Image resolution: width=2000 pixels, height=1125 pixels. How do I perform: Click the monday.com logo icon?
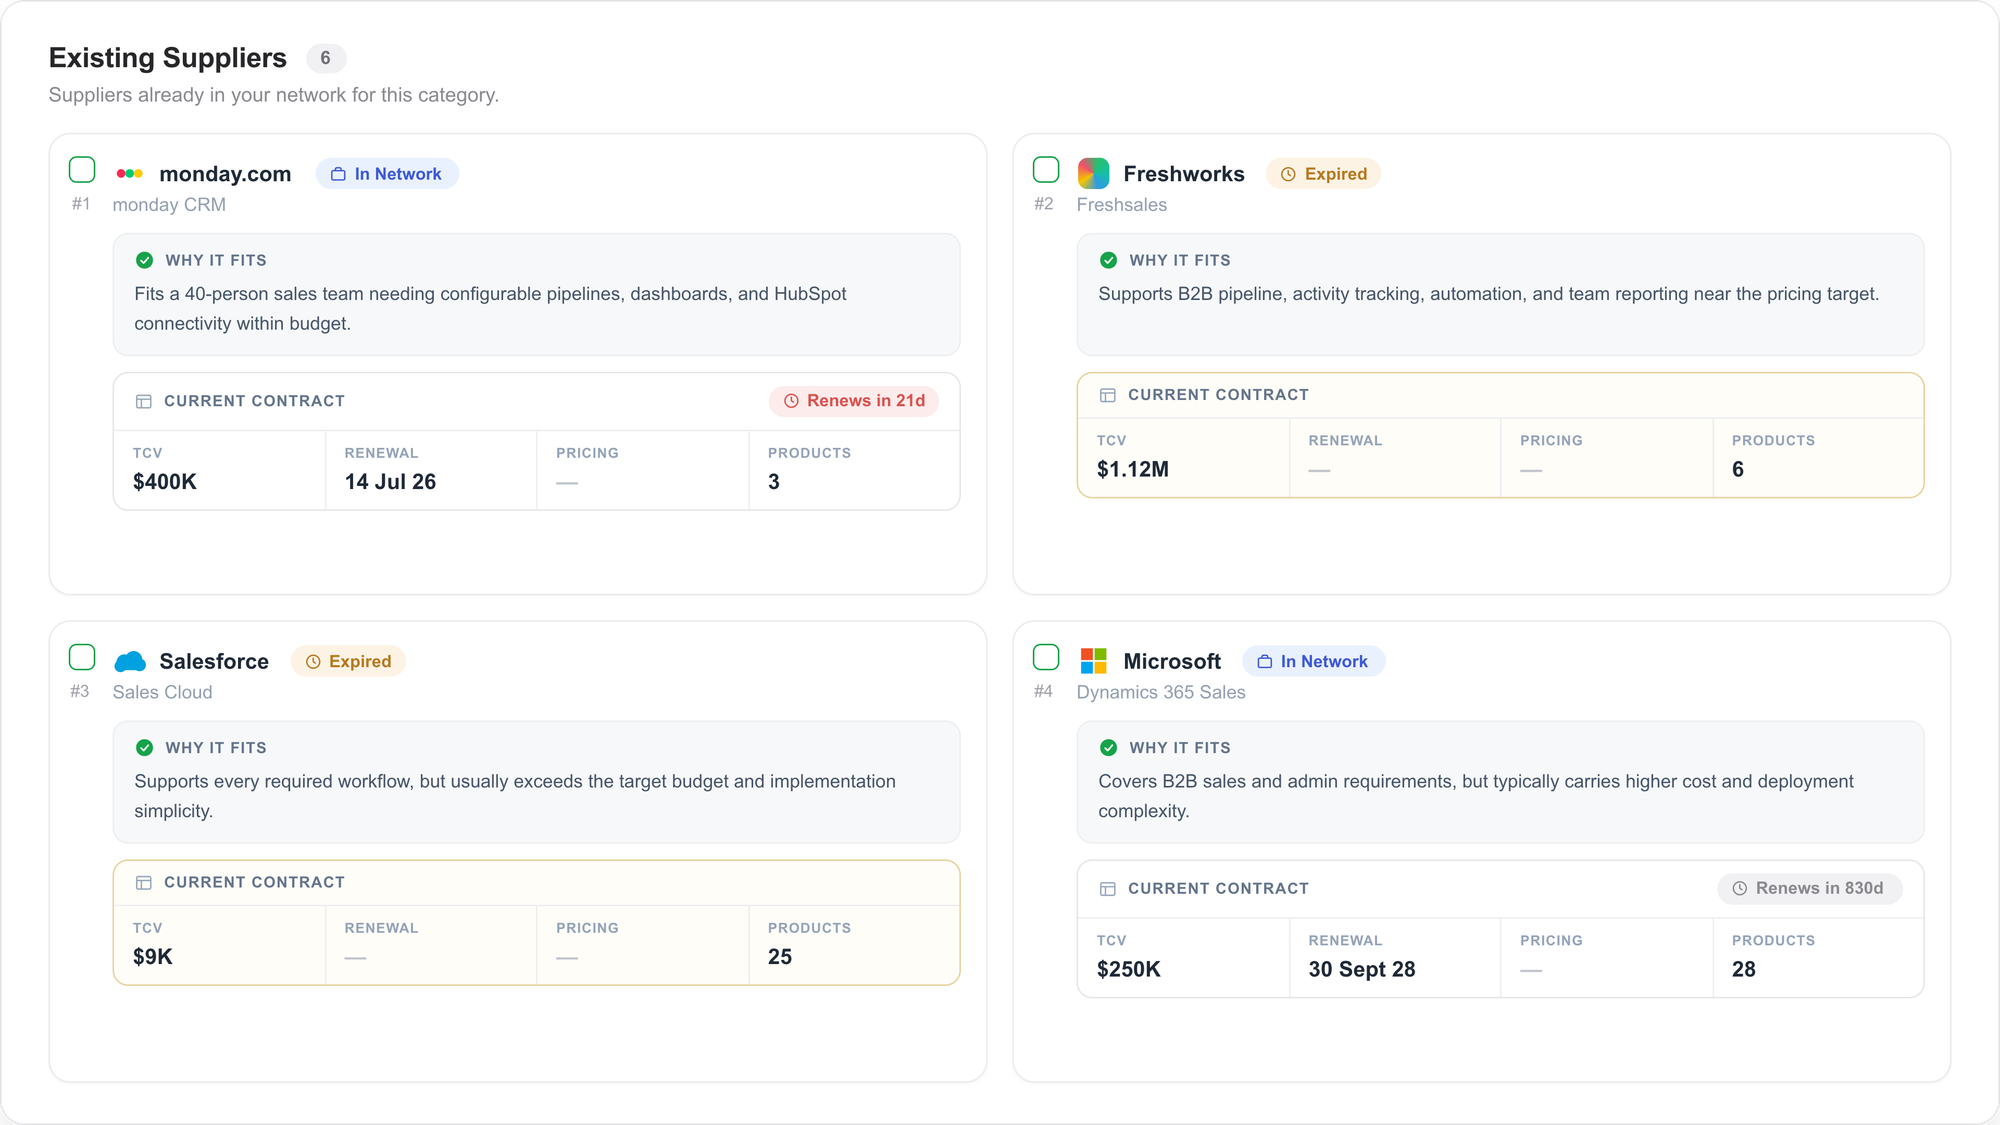[130, 174]
